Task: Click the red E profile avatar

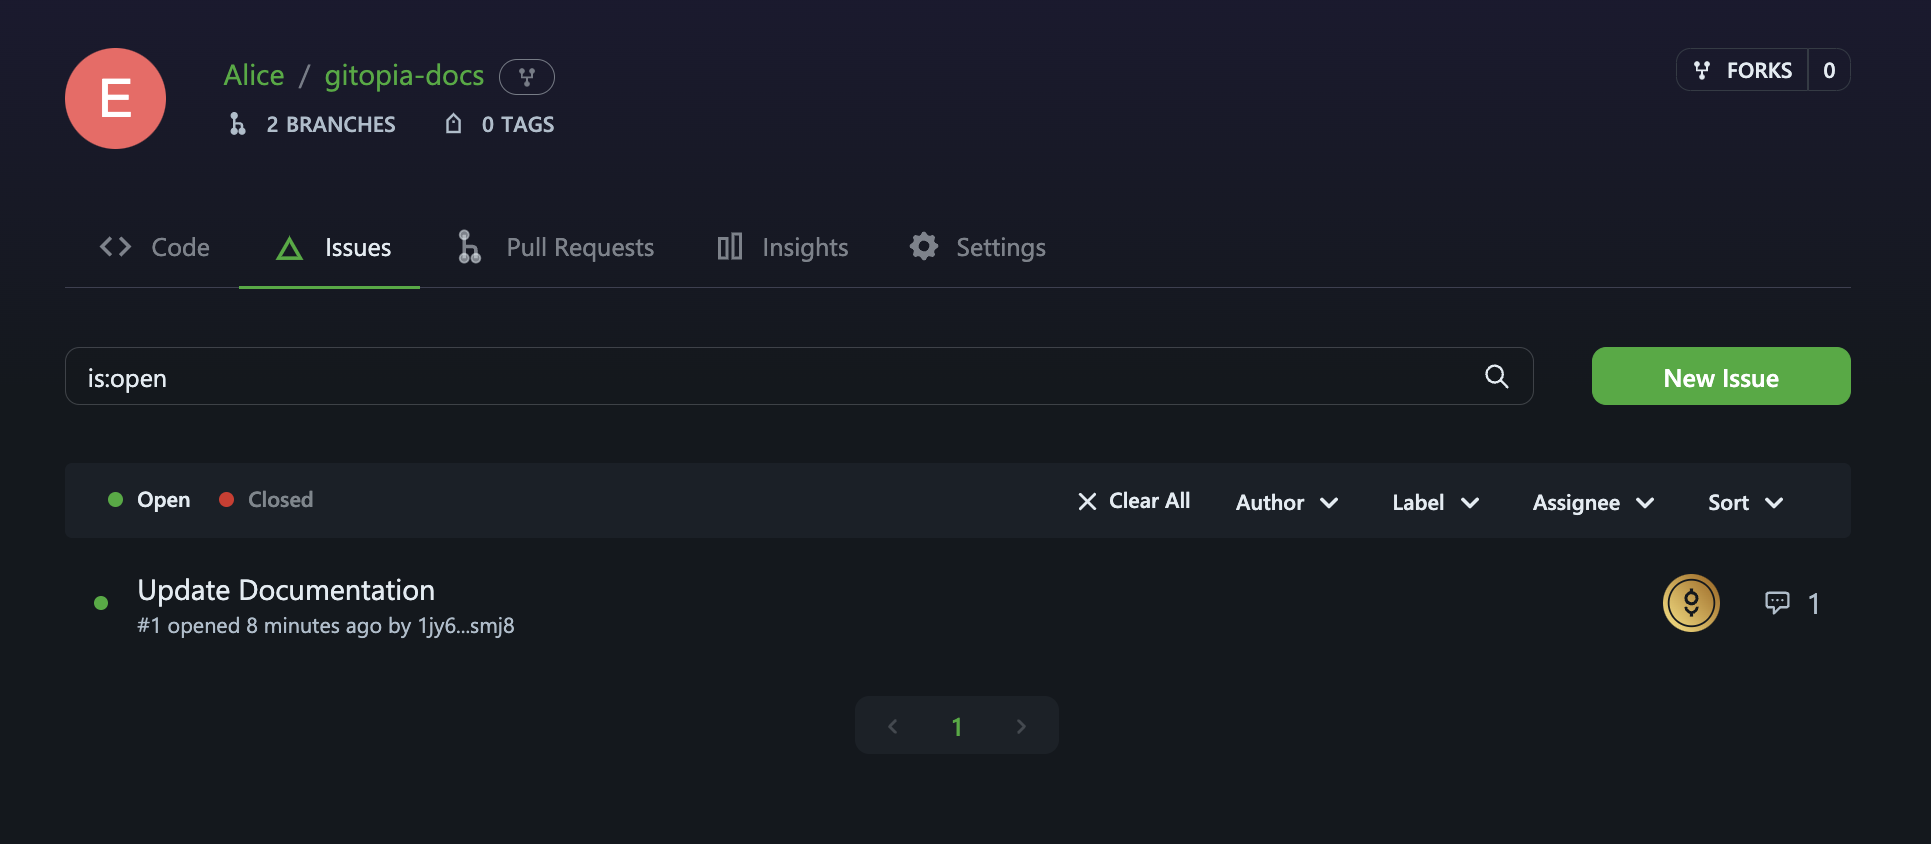Action: (x=115, y=98)
